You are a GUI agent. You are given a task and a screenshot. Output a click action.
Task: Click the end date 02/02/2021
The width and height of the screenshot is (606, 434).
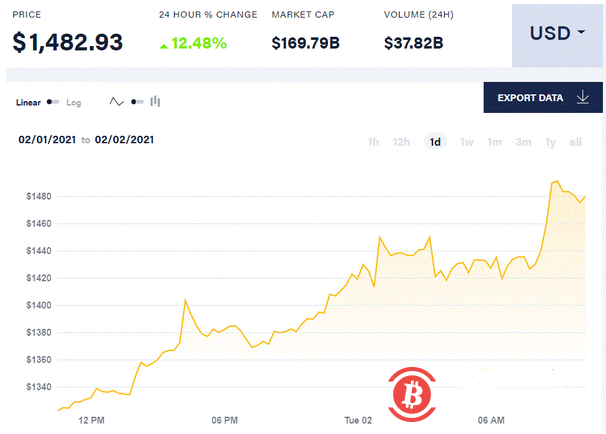click(x=123, y=141)
